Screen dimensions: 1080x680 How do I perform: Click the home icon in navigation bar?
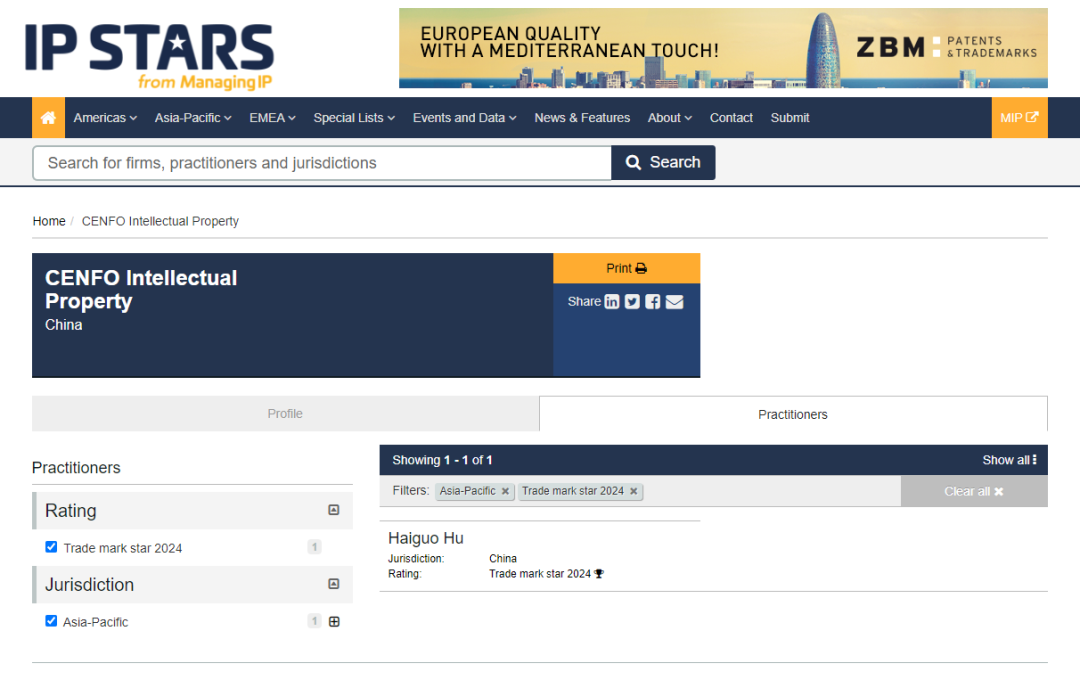pos(48,118)
